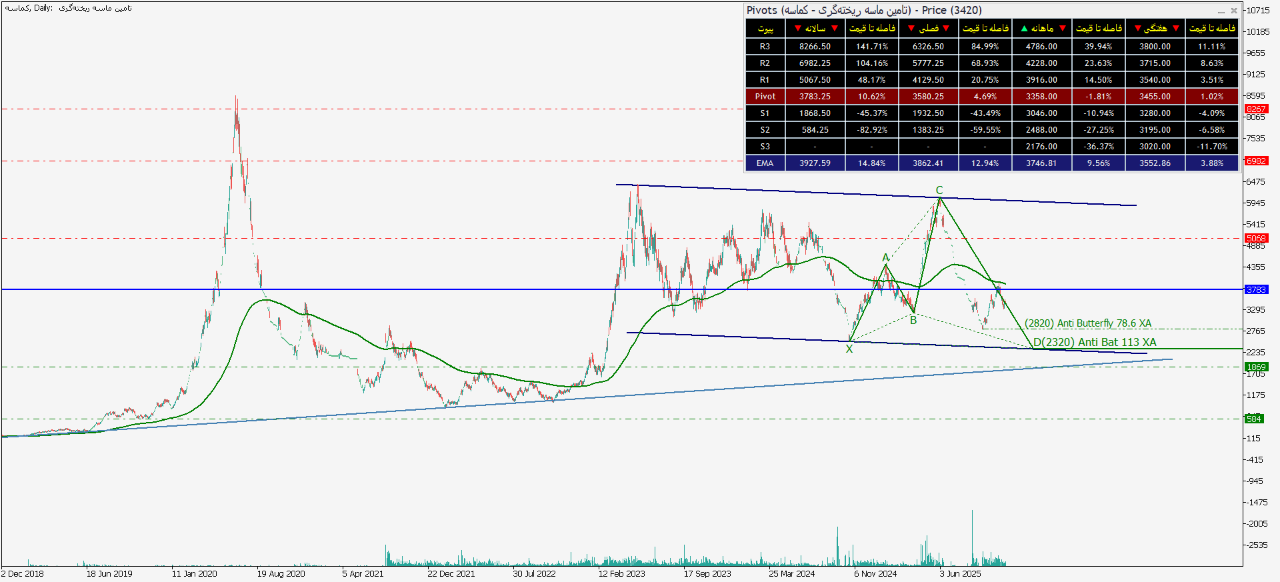Image resolution: width=1280 pixels, height=582 pixels.
Task: Click red triangle right of سالانه header
Action: pyautogui.click(x=835, y=28)
